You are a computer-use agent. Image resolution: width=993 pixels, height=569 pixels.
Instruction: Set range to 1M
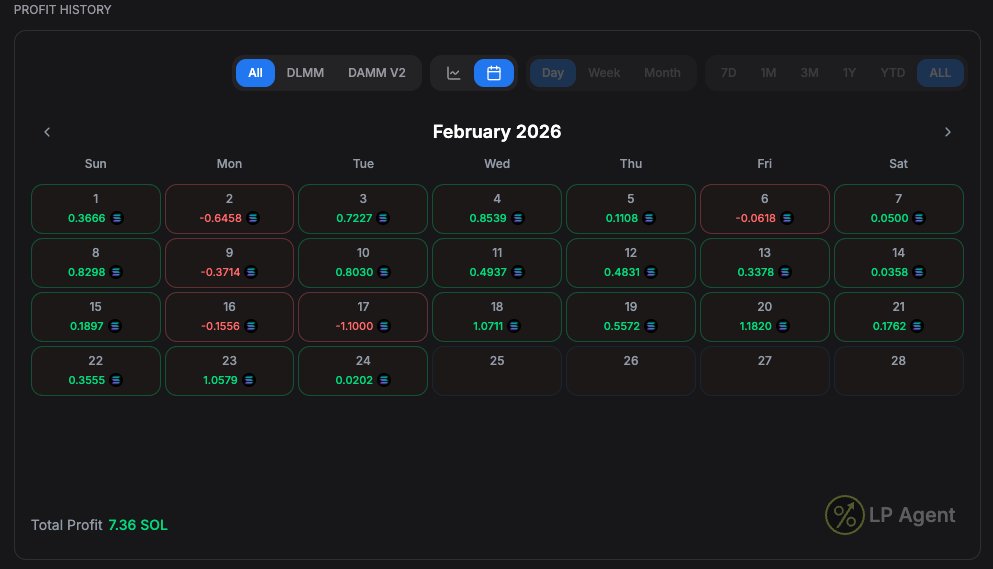(x=768, y=73)
